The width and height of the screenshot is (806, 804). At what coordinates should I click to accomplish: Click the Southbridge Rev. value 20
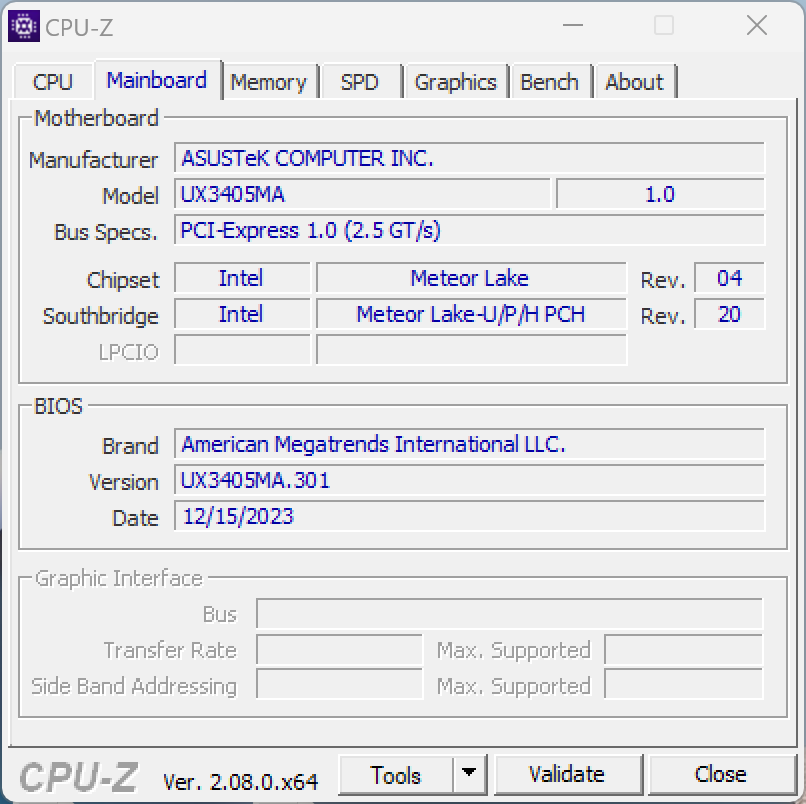[729, 314]
